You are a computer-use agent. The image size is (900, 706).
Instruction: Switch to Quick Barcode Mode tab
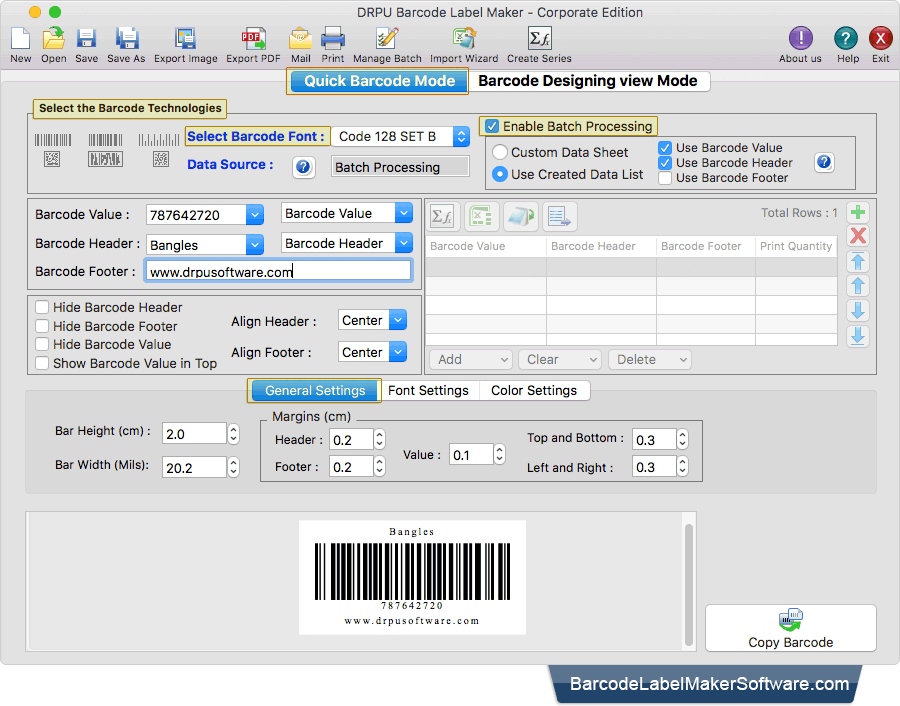point(379,81)
